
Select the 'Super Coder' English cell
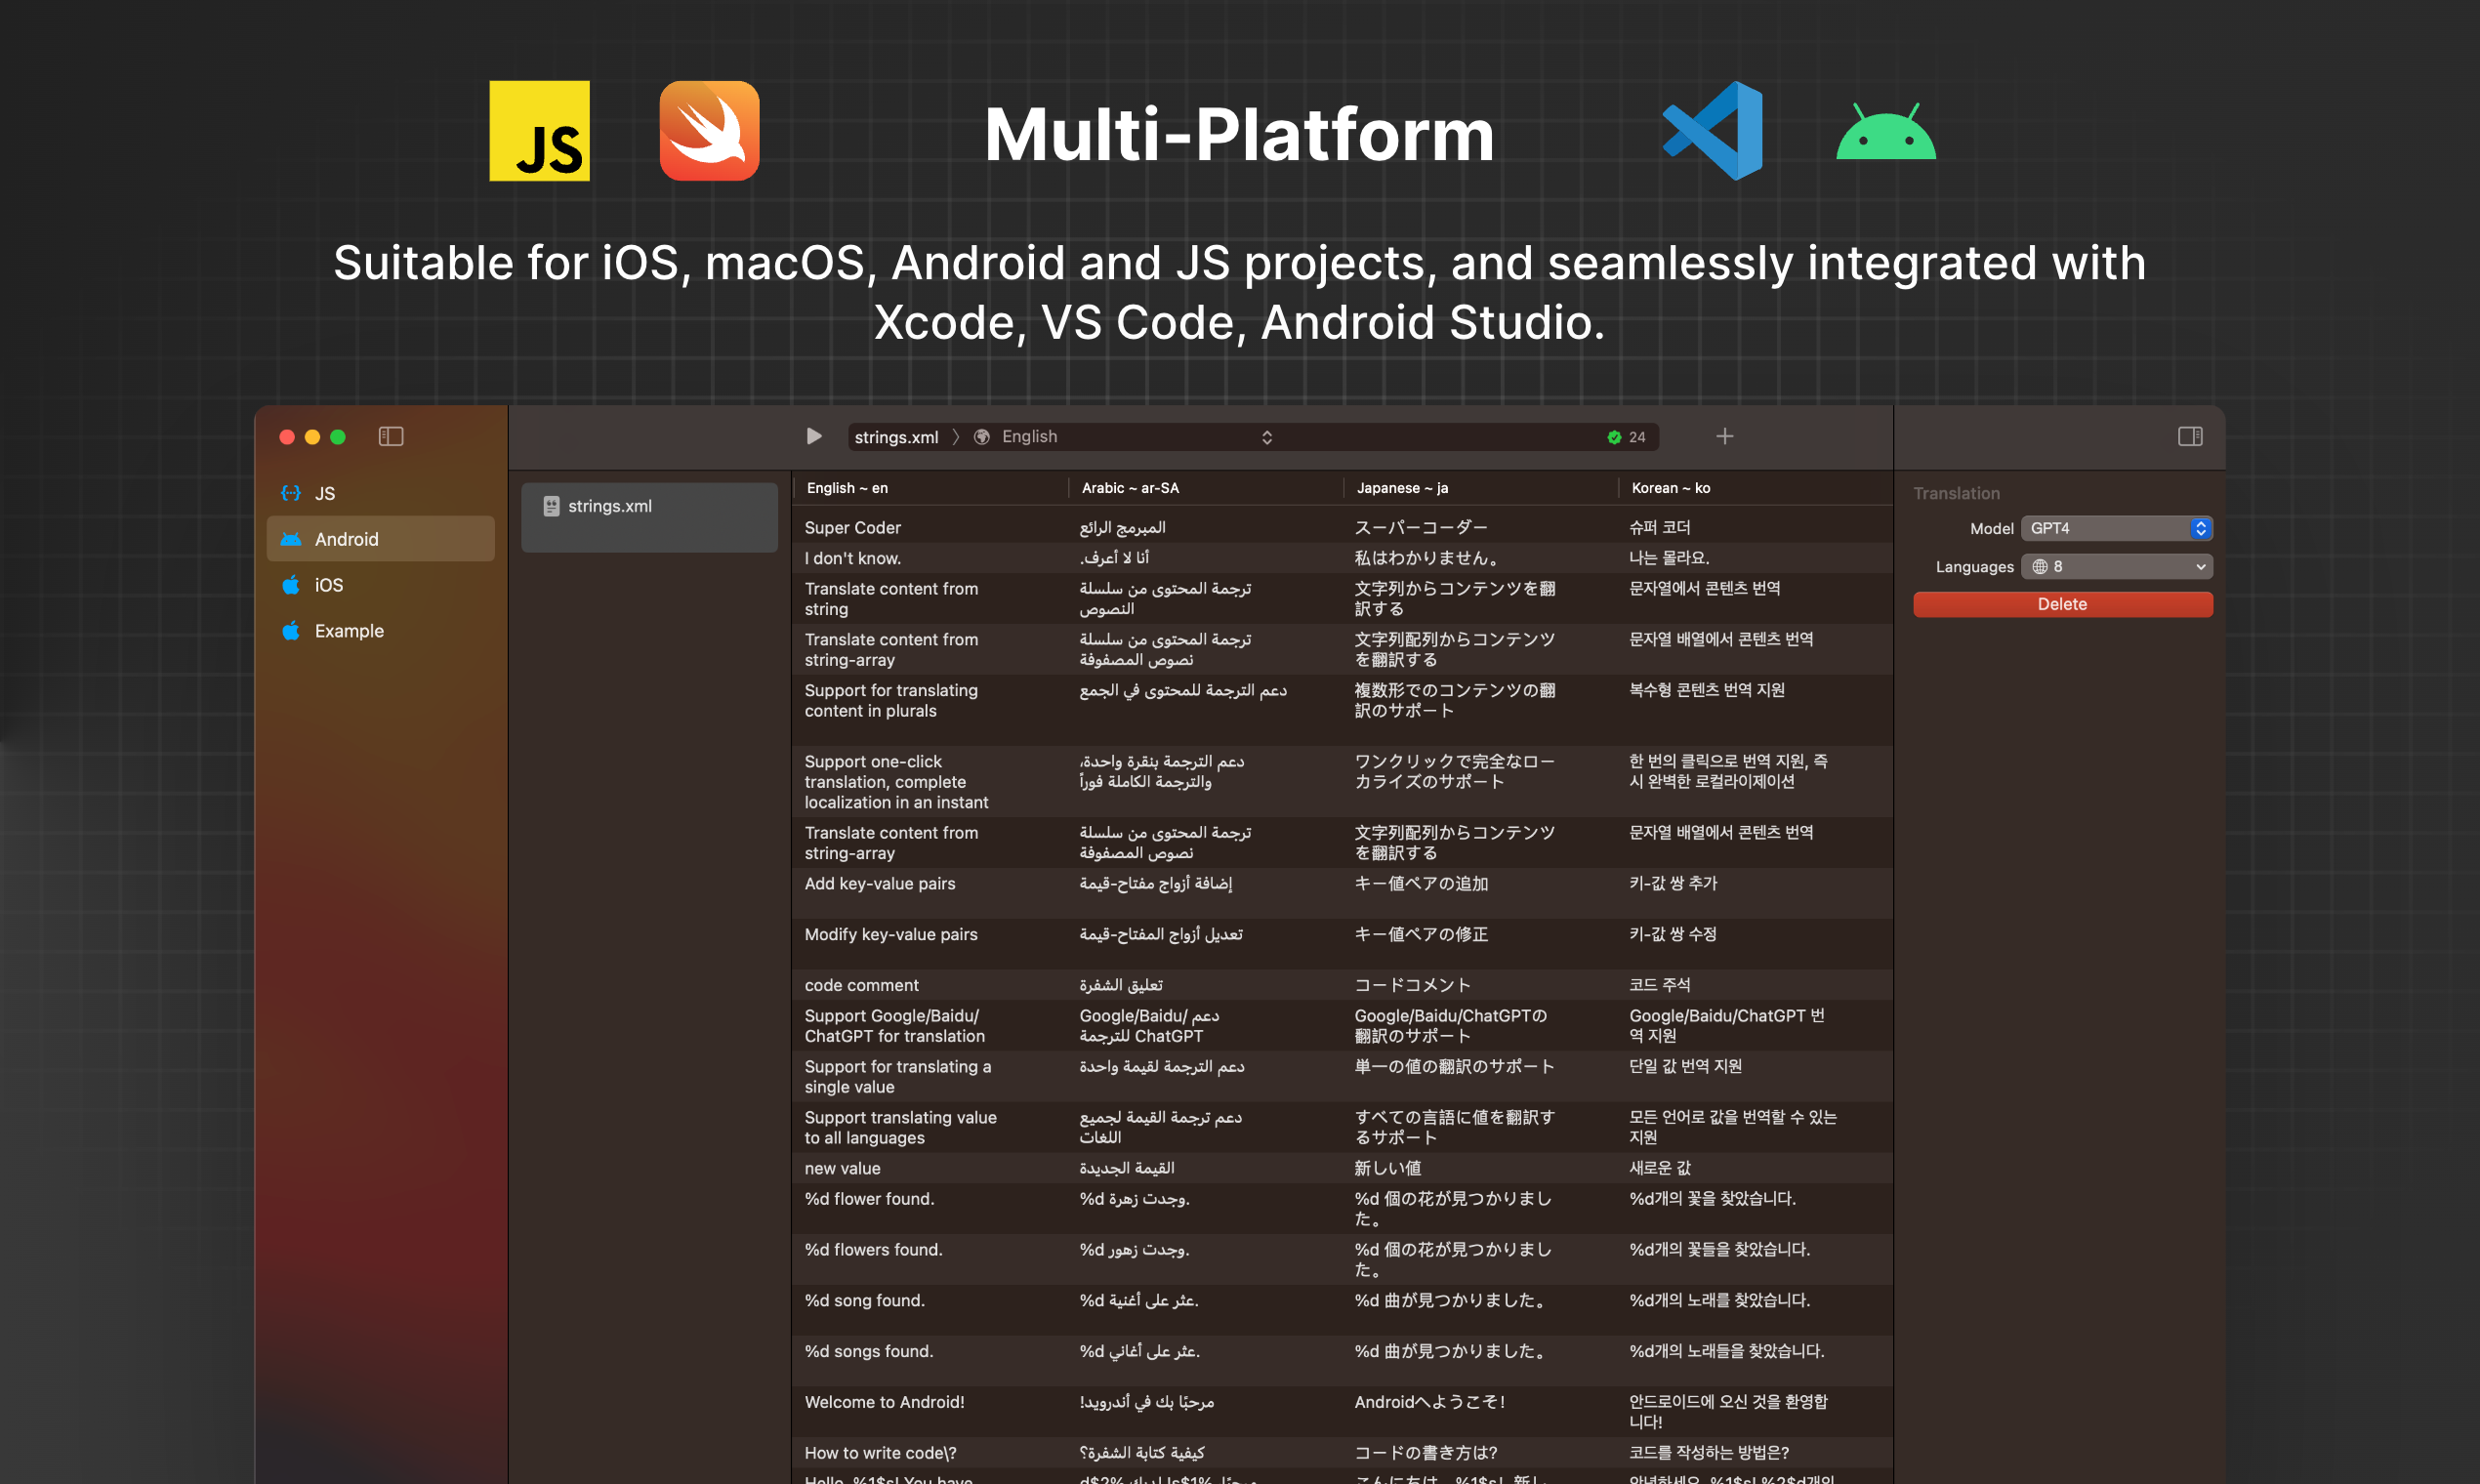pyautogui.click(x=852, y=527)
